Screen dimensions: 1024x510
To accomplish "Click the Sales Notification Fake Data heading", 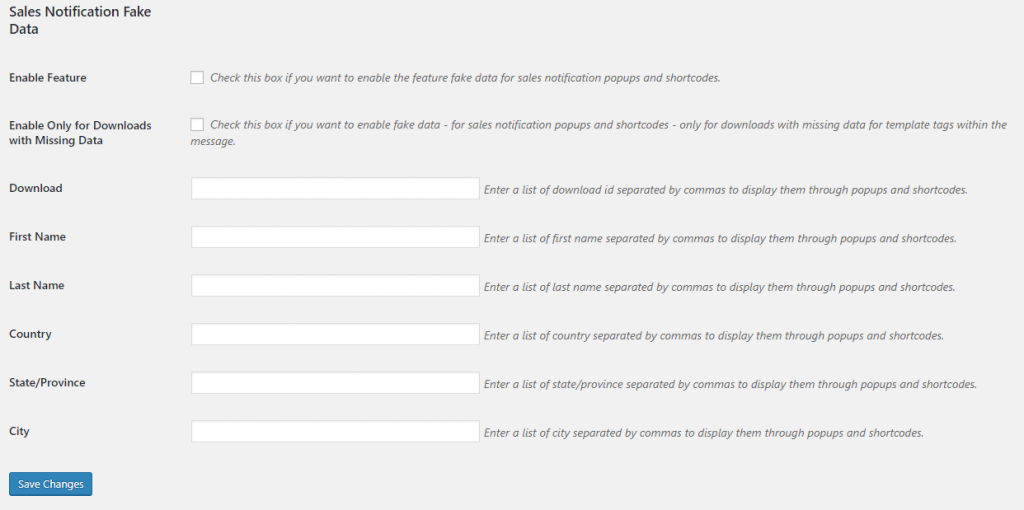I will pos(80,21).
